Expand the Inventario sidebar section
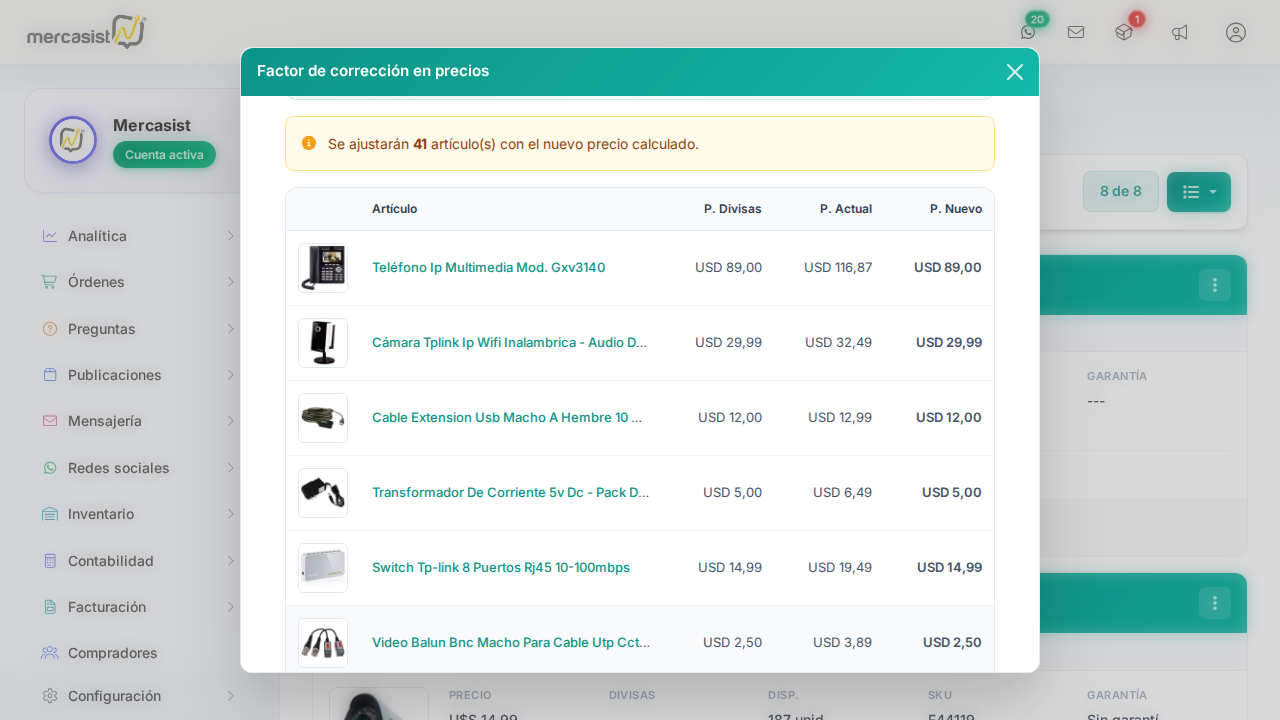This screenshot has height=720, width=1280. (138, 514)
